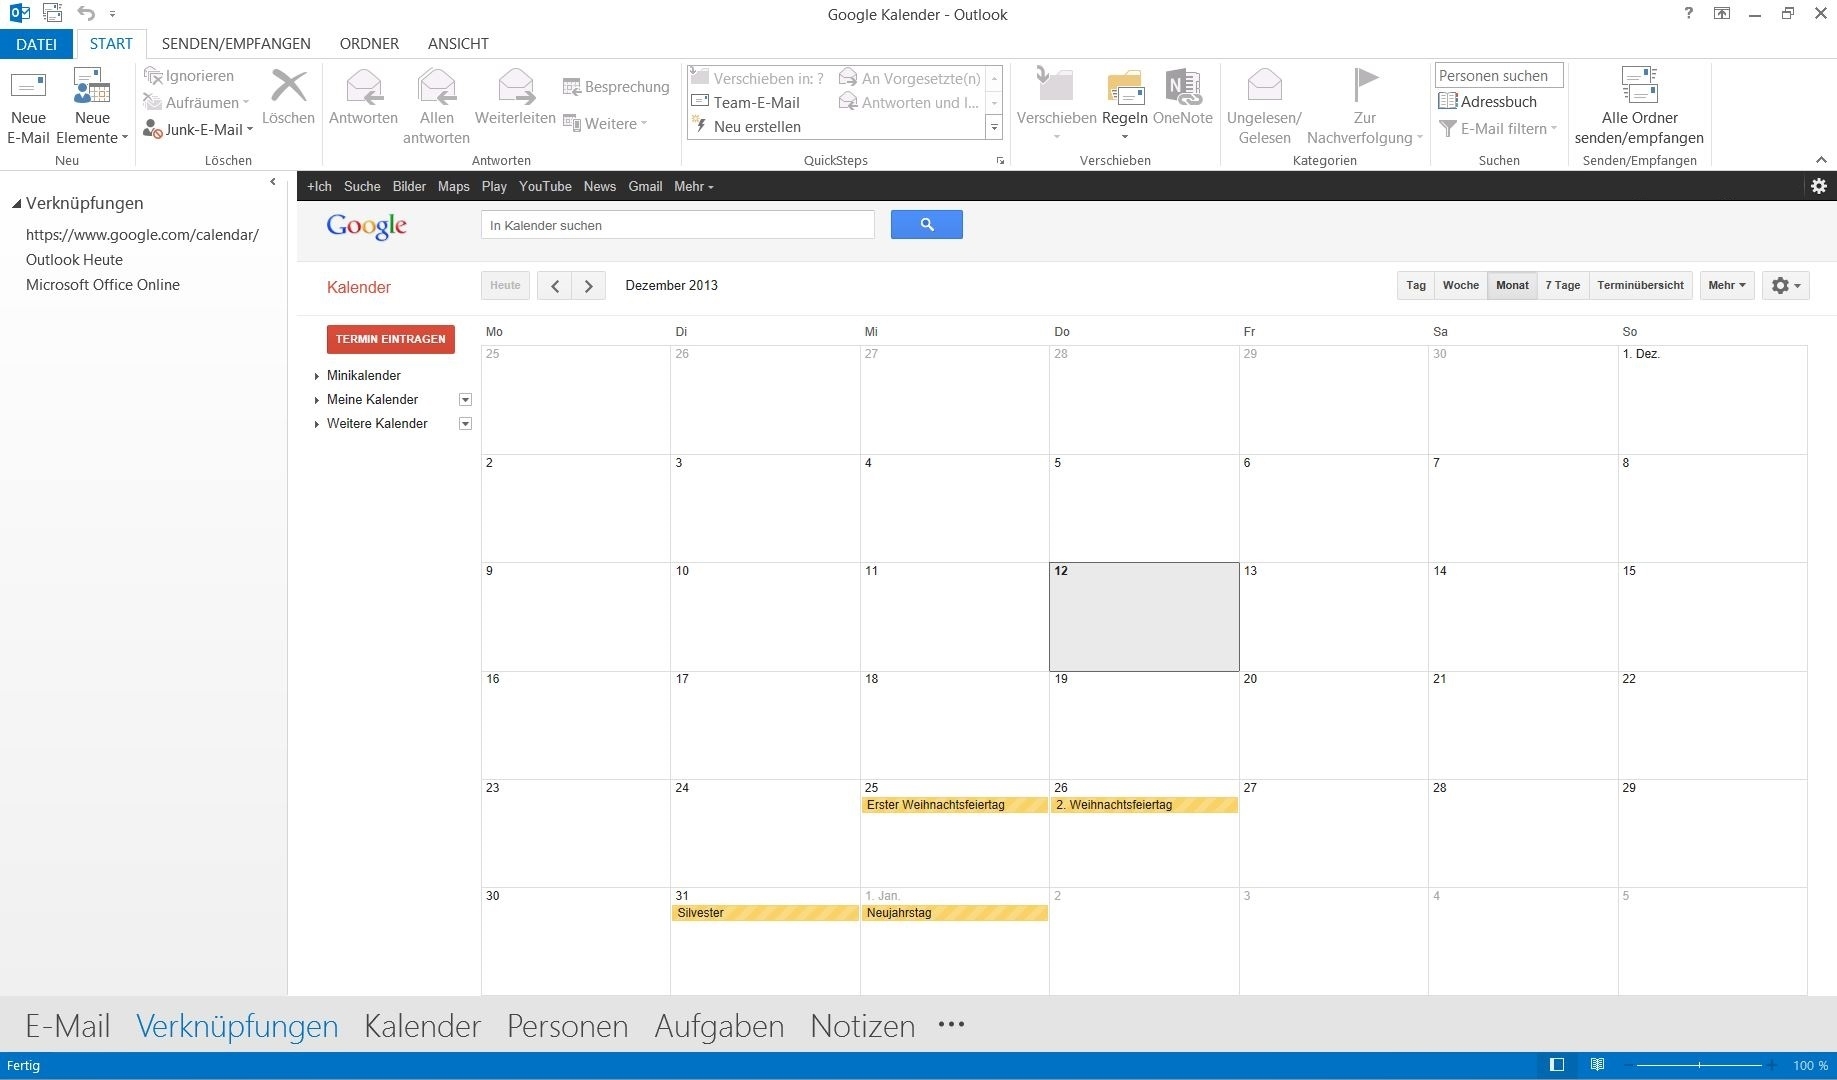Switch to the ANSICHT tab
1837x1080 pixels.
(458, 44)
